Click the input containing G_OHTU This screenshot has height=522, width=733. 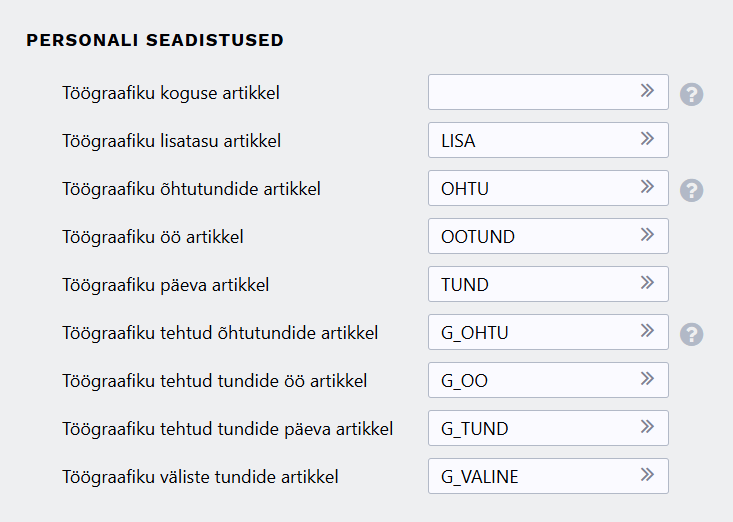tap(548, 332)
